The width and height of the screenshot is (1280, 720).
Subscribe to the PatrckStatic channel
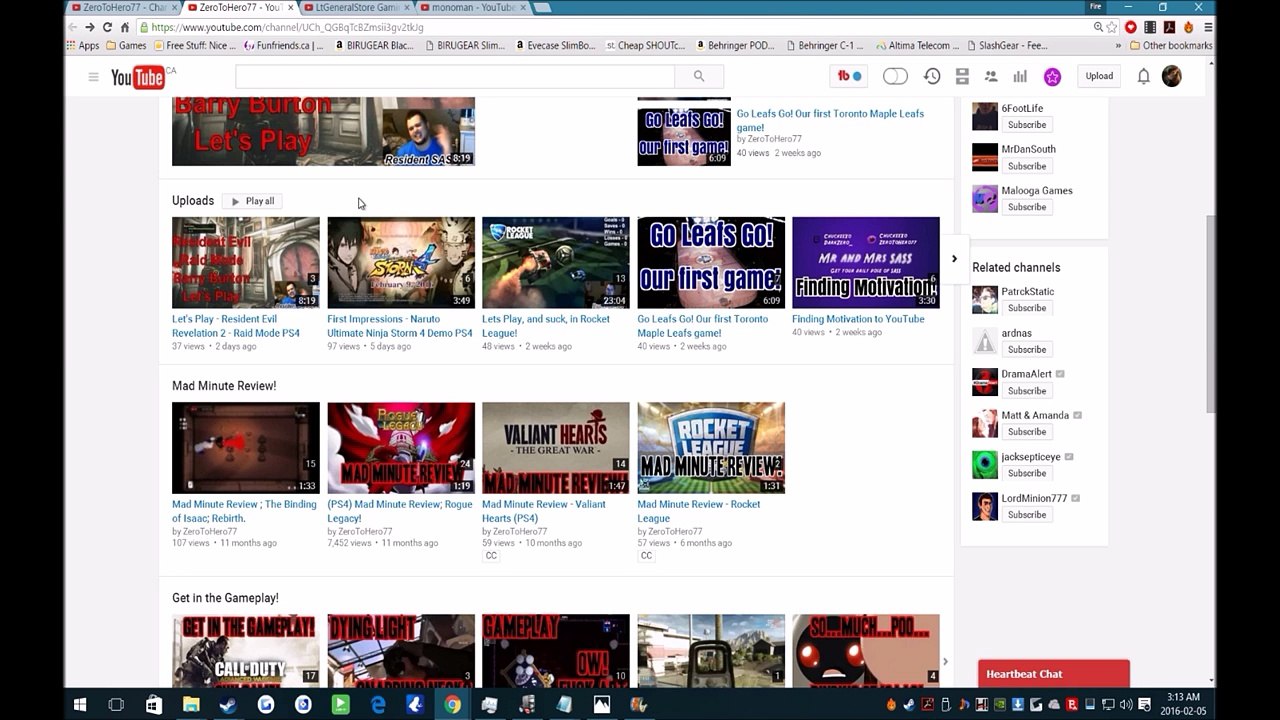(1027, 308)
